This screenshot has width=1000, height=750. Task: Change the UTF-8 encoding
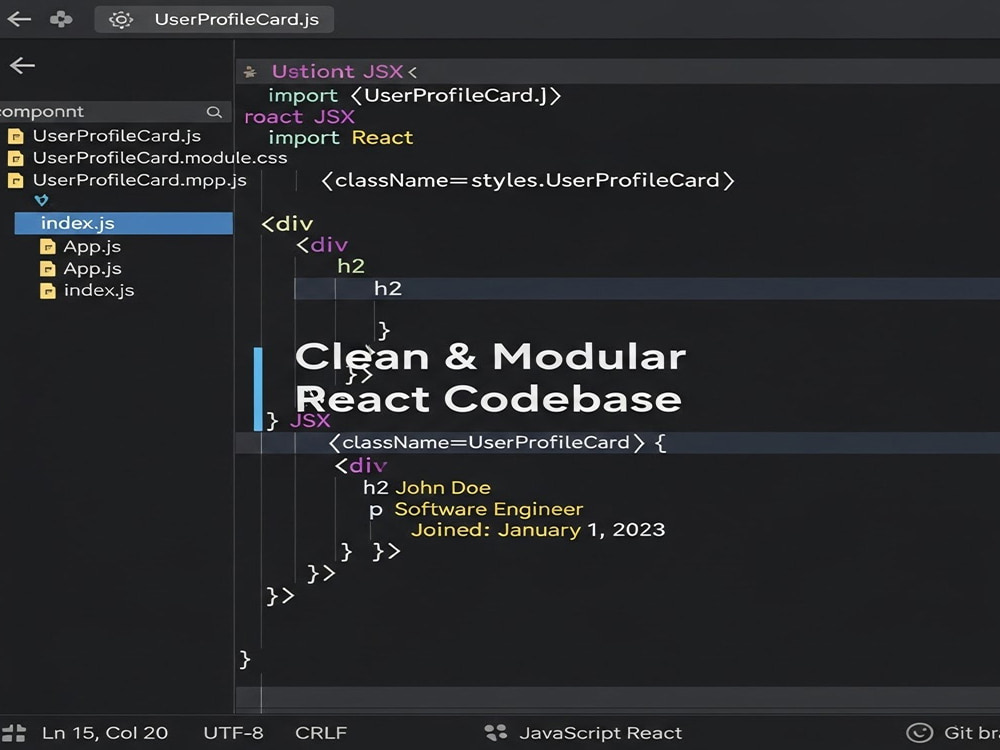(x=233, y=733)
